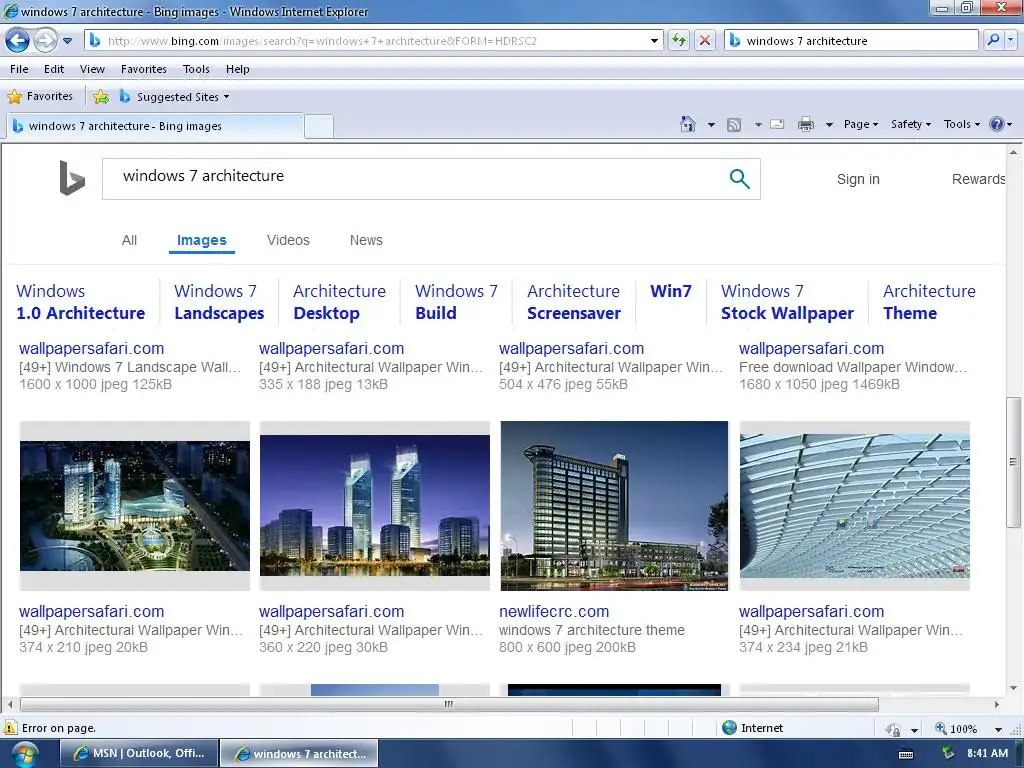Click the Print icon
This screenshot has width=1024, height=768.
[806, 124]
